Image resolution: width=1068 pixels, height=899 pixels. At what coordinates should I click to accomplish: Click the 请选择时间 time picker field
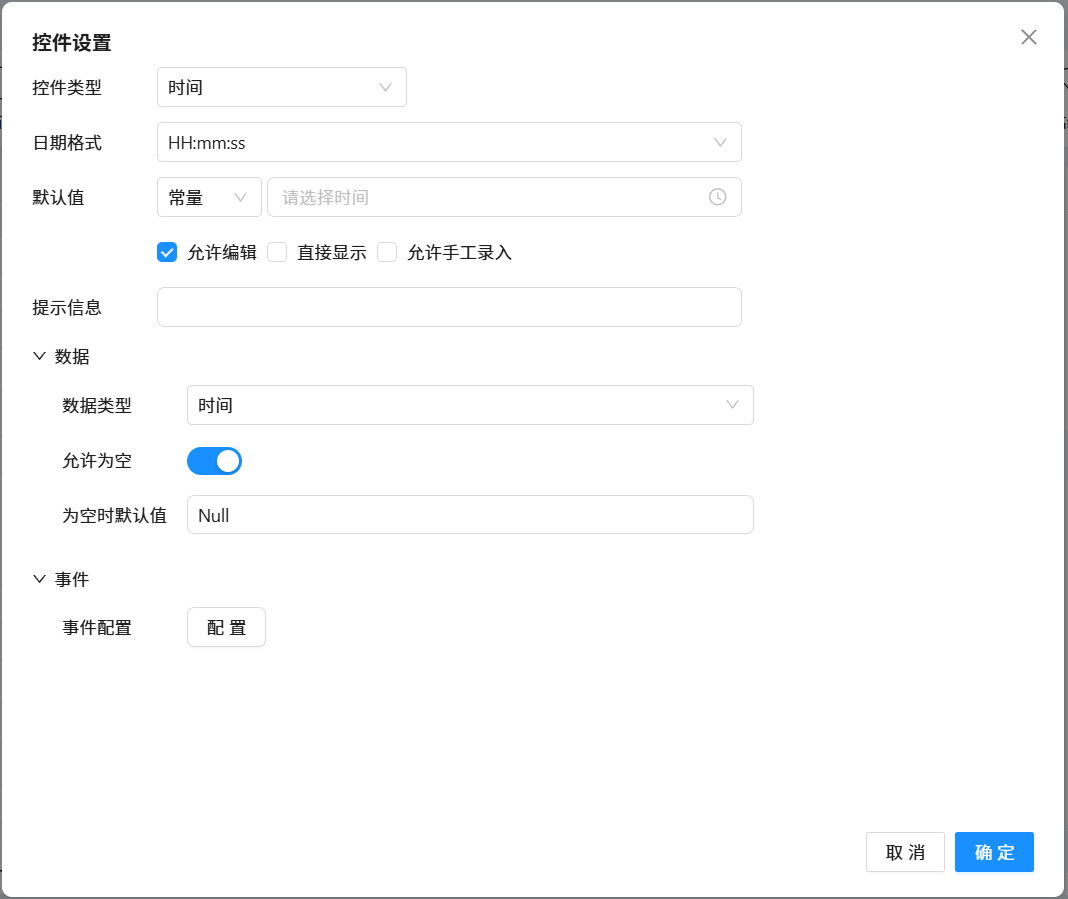[x=504, y=198]
